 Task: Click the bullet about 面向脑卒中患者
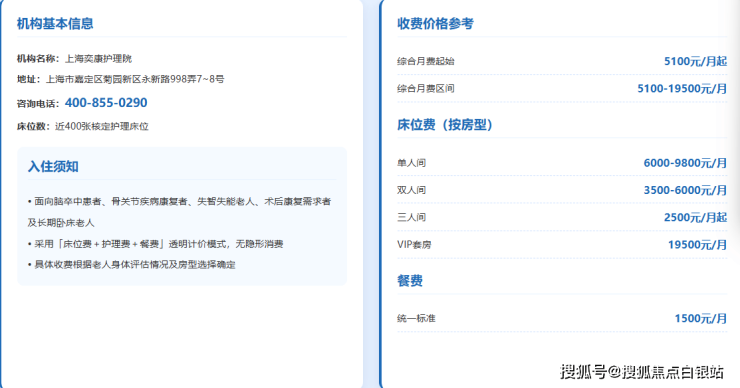coord(179,212)
